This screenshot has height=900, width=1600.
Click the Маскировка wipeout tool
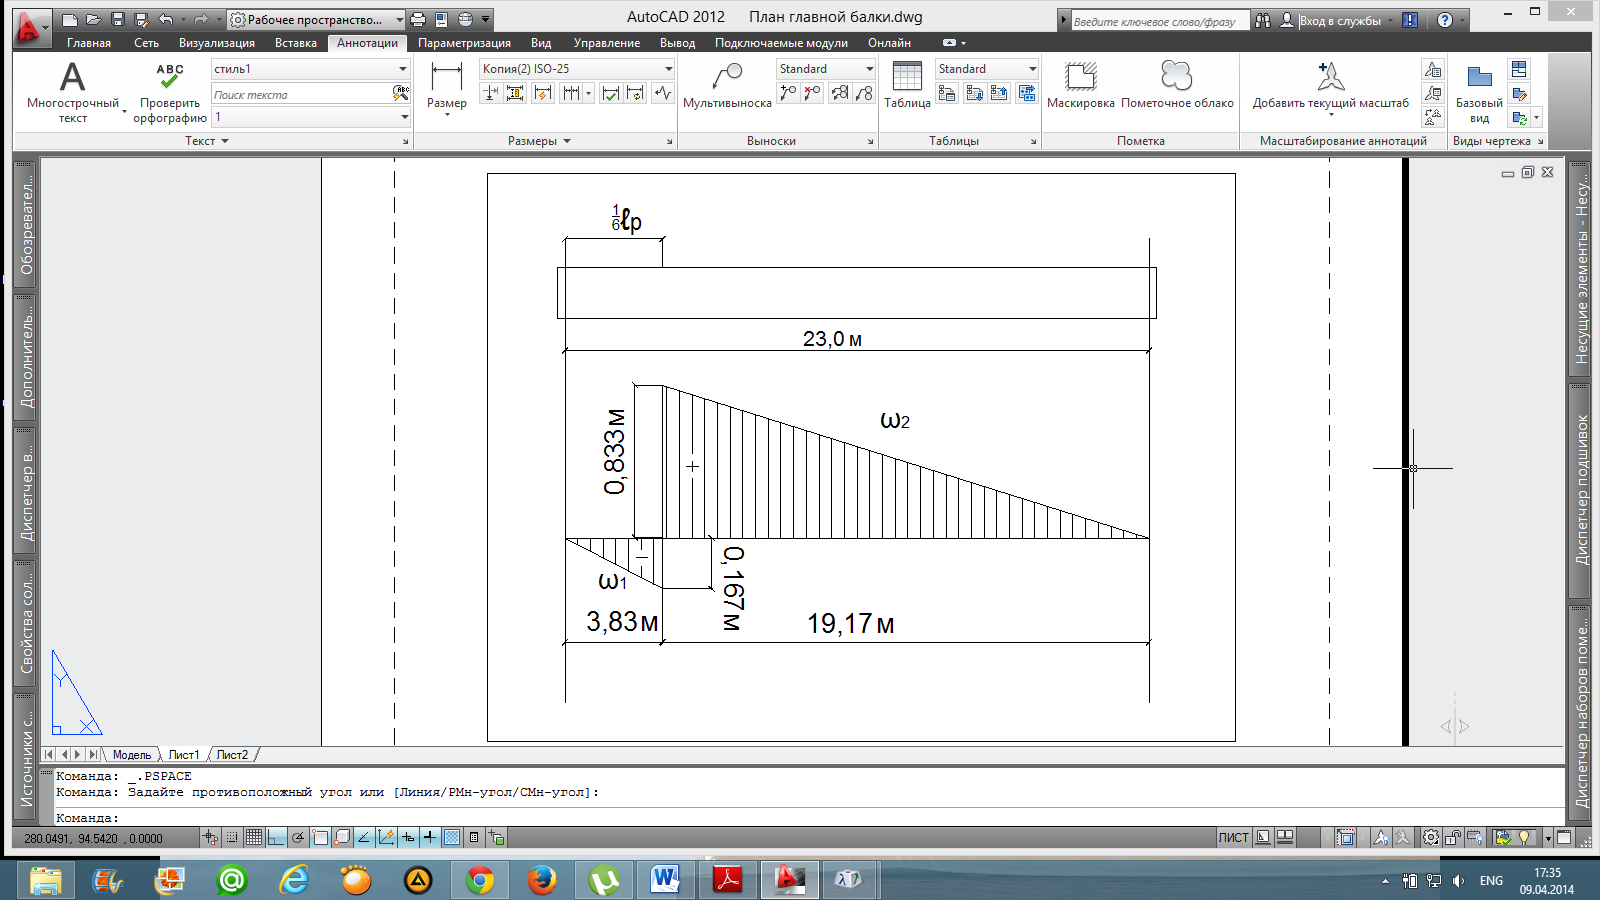click(x=1080, y=85)
